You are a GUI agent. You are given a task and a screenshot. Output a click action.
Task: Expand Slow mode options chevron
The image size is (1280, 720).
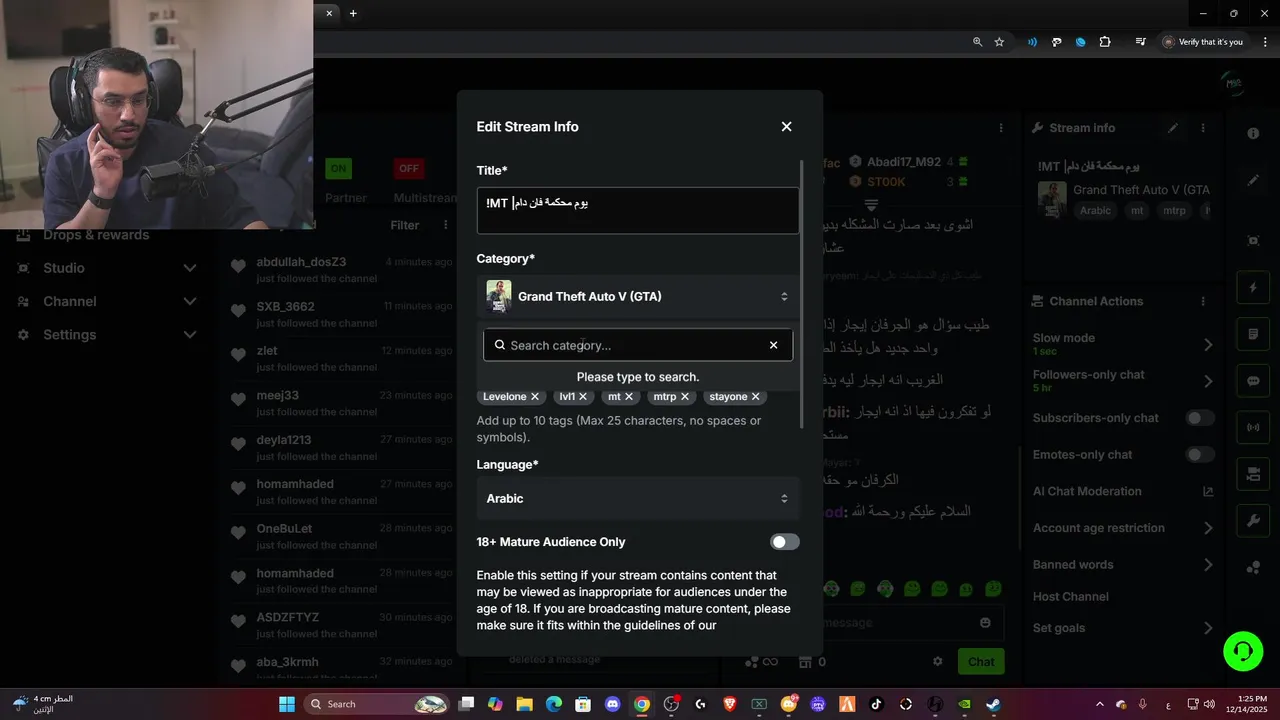coord(1208,345)
